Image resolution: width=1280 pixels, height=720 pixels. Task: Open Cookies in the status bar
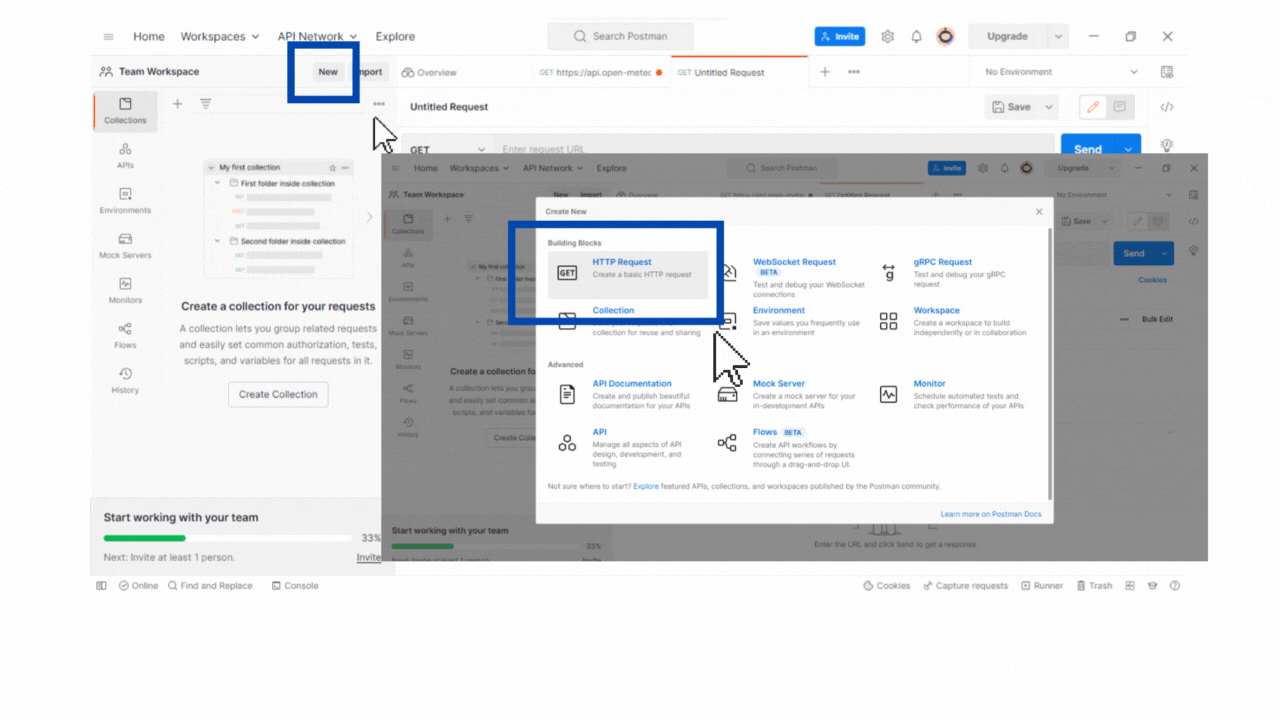pyautogui.click(x=887, y=586)
